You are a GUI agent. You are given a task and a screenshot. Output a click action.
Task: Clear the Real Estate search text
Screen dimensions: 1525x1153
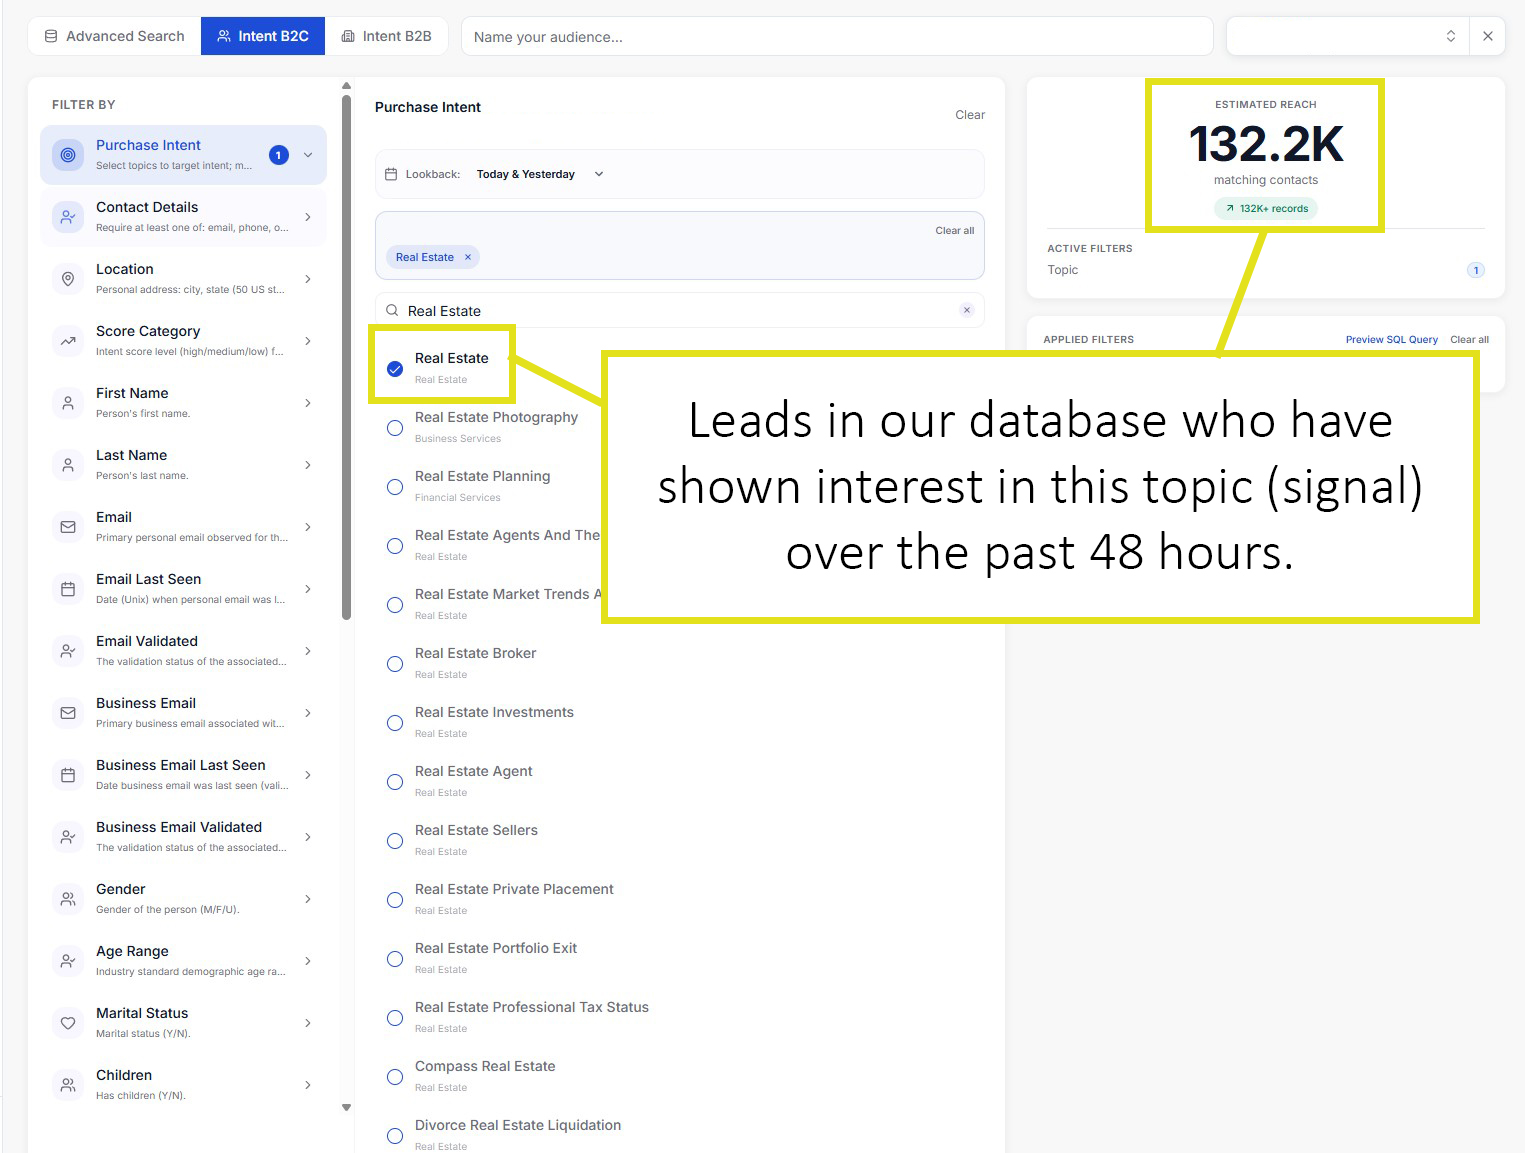coord(966,310)
